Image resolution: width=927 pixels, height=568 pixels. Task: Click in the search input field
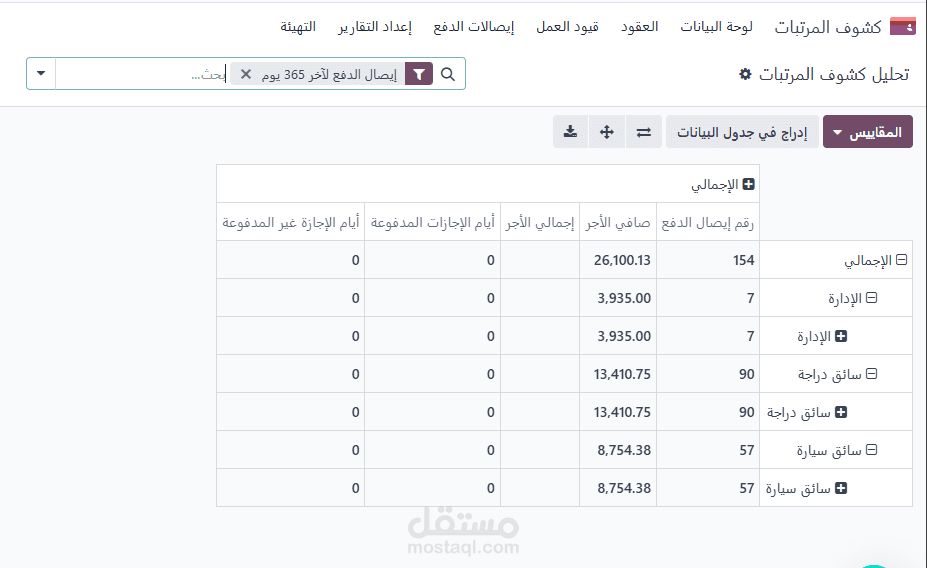click(x=142, y=74)
